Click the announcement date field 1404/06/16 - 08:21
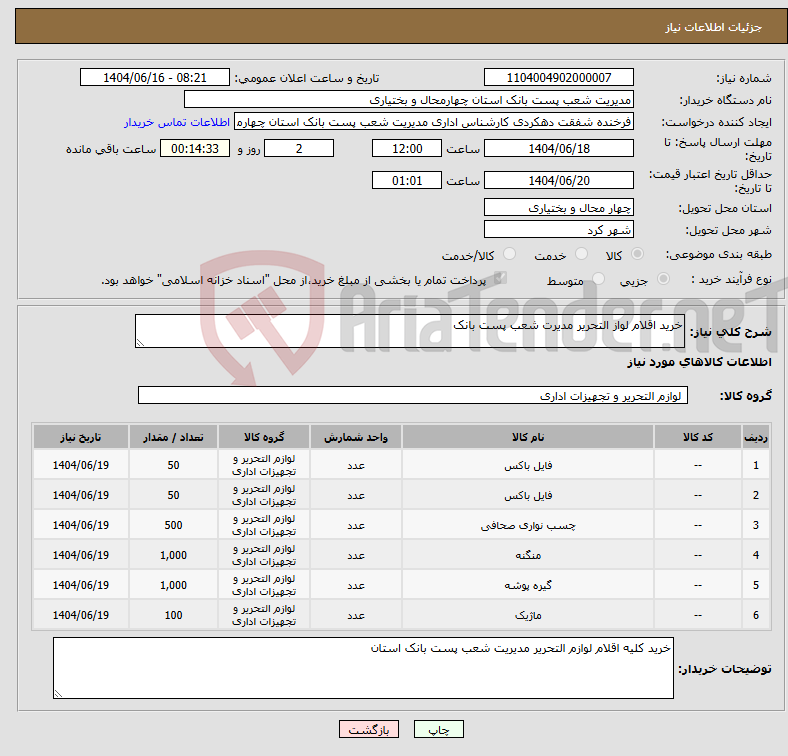The width and height of the screenshot is (788, 756). [155, 77]
